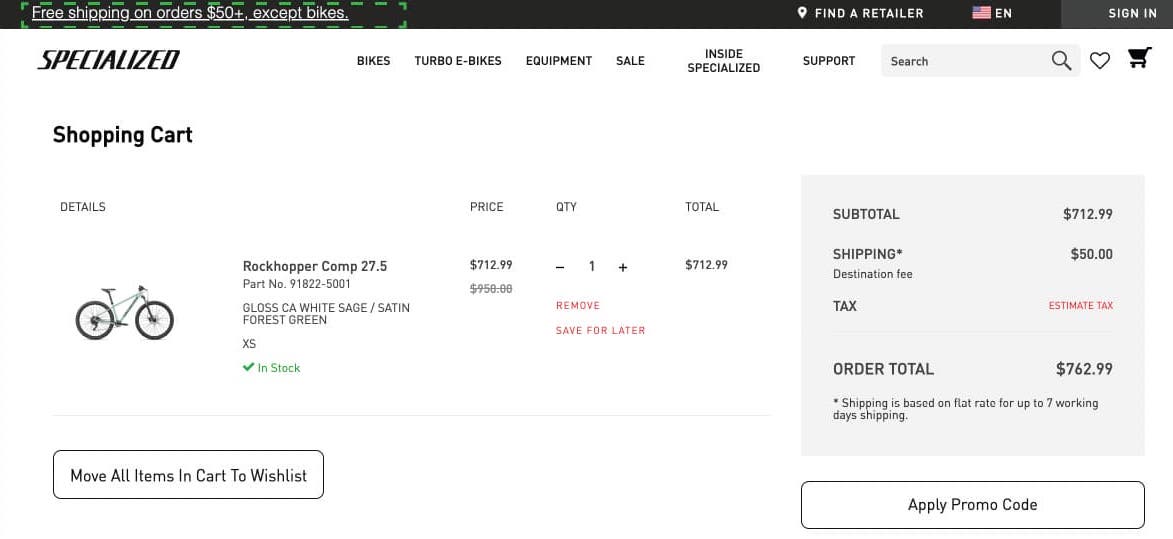Open the US flag language selector

point(981,13)
